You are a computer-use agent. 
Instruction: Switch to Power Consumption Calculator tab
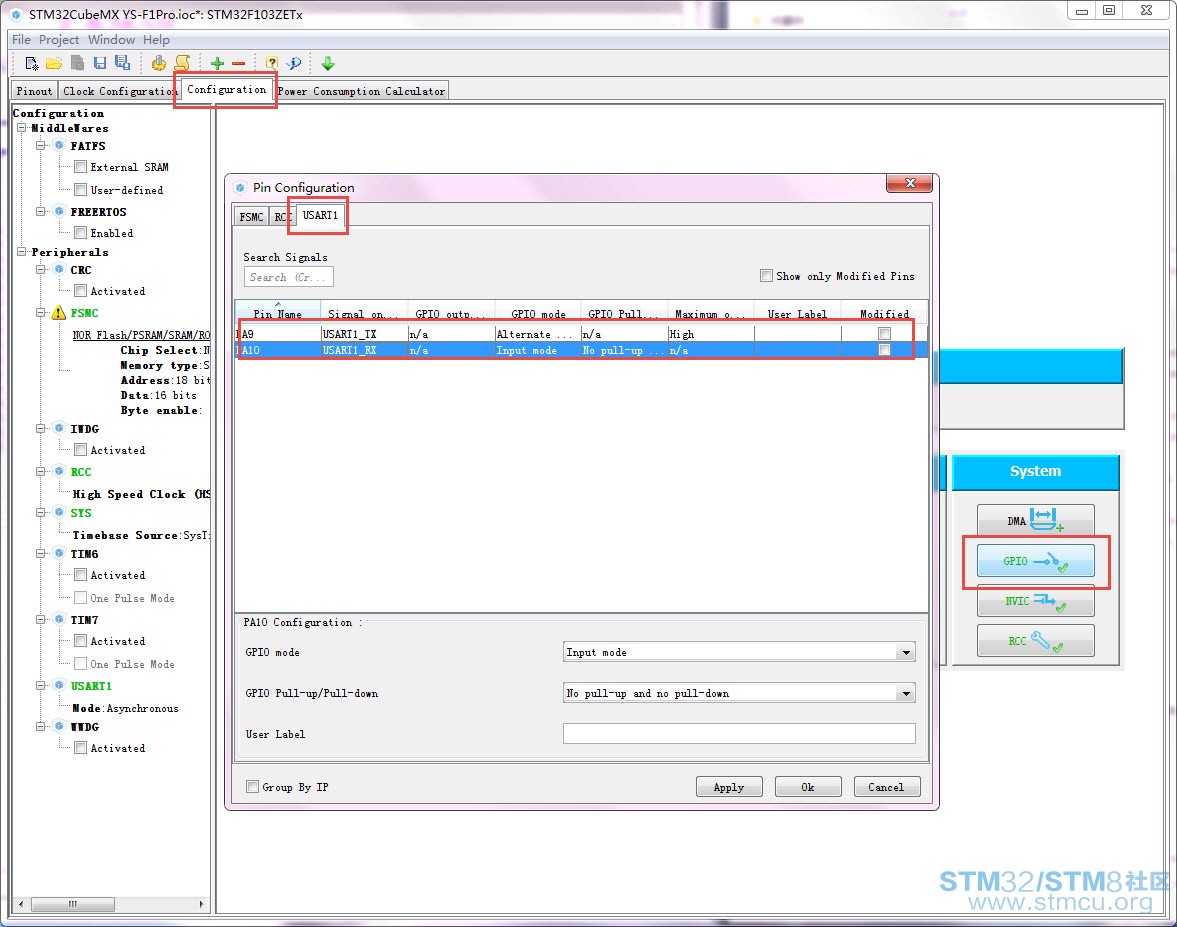(x=362, y=91)
